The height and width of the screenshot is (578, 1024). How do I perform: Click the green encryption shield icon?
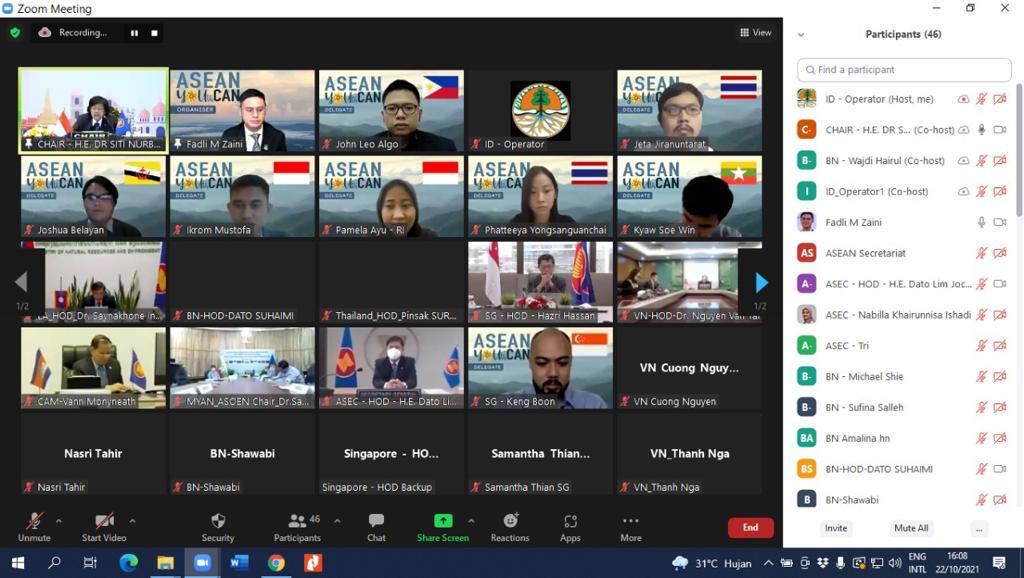[15, 33]
